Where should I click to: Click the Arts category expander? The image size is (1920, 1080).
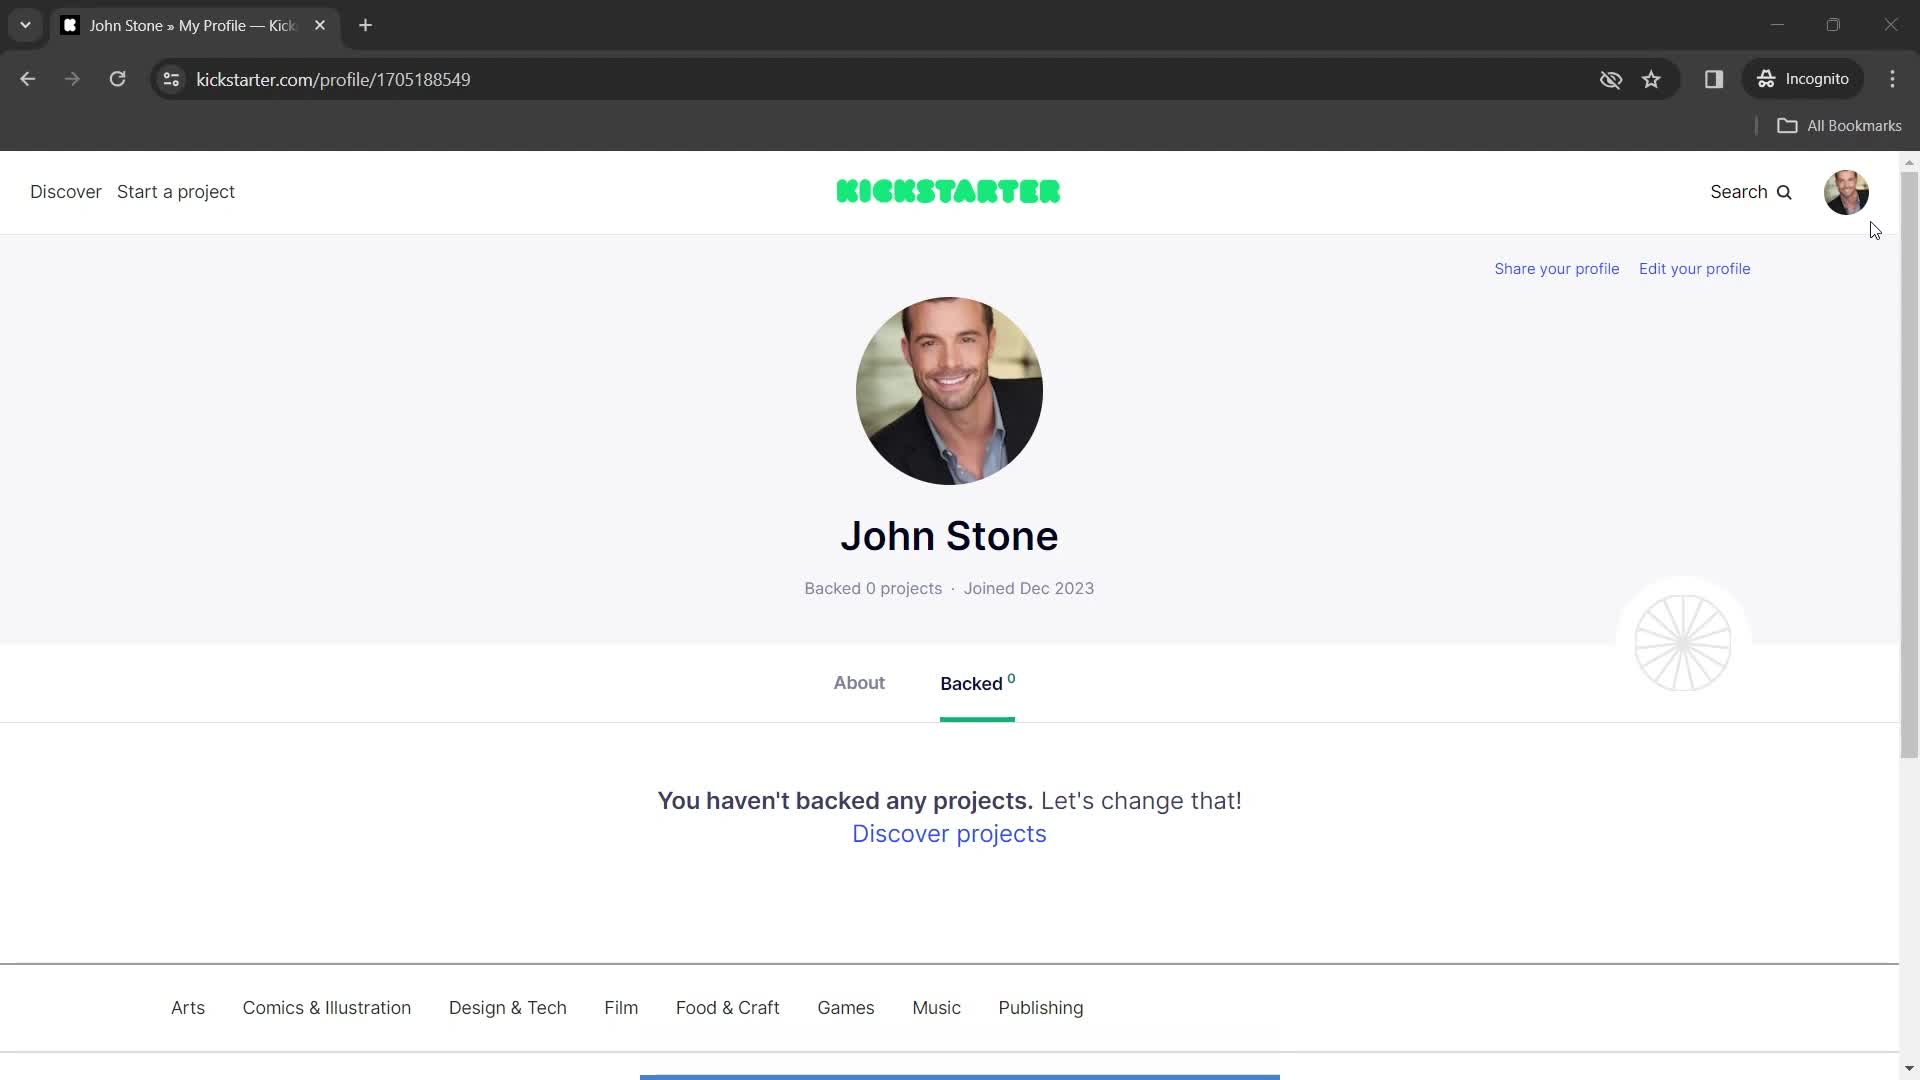[x=189, y=1007]
